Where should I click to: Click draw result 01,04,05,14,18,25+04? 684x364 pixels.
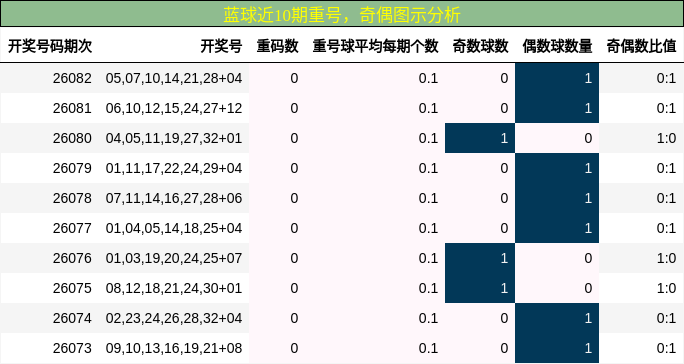(x=174, y=228)
